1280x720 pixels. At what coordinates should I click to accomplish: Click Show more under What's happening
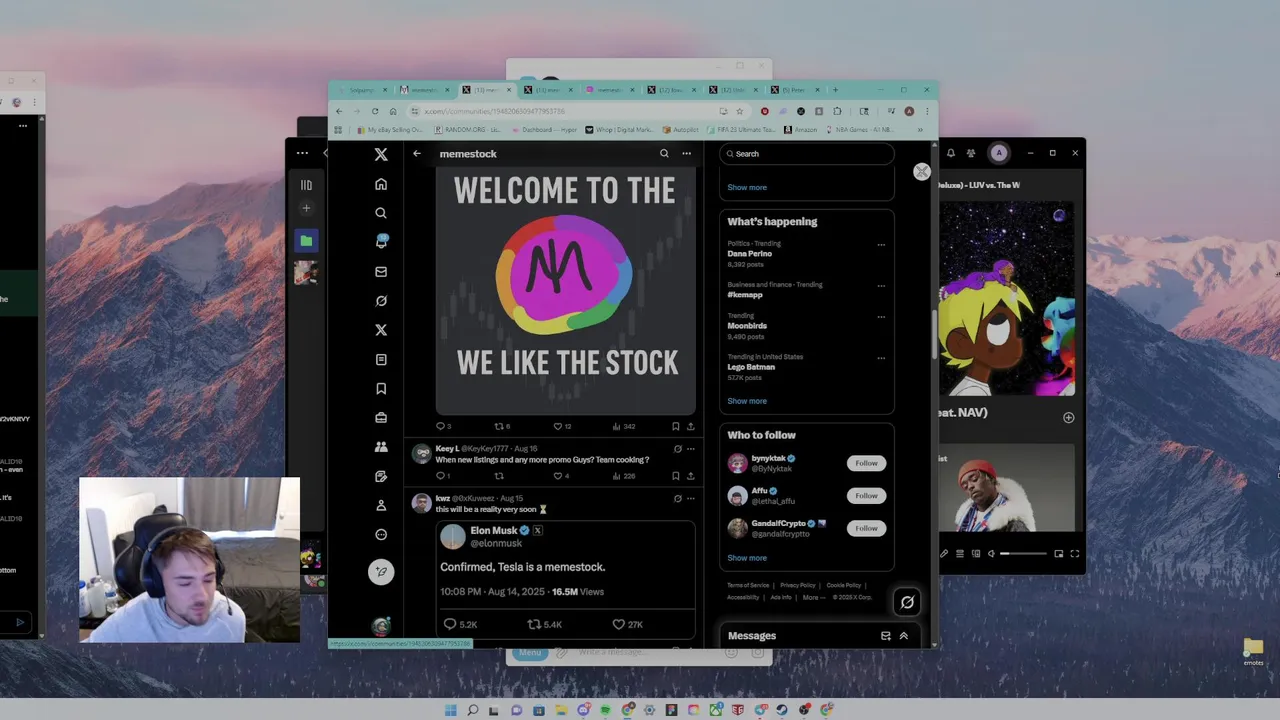click(747, 401)
